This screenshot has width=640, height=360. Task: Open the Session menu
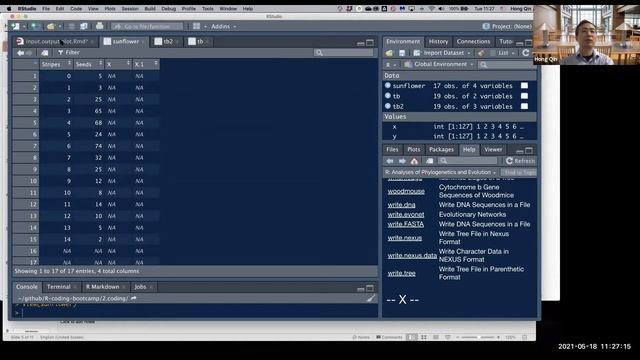[x=130, y=9]
